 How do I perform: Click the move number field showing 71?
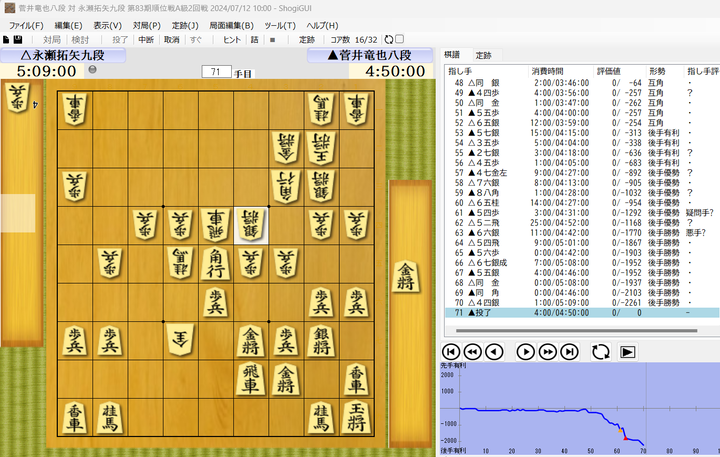click(216, 72)
